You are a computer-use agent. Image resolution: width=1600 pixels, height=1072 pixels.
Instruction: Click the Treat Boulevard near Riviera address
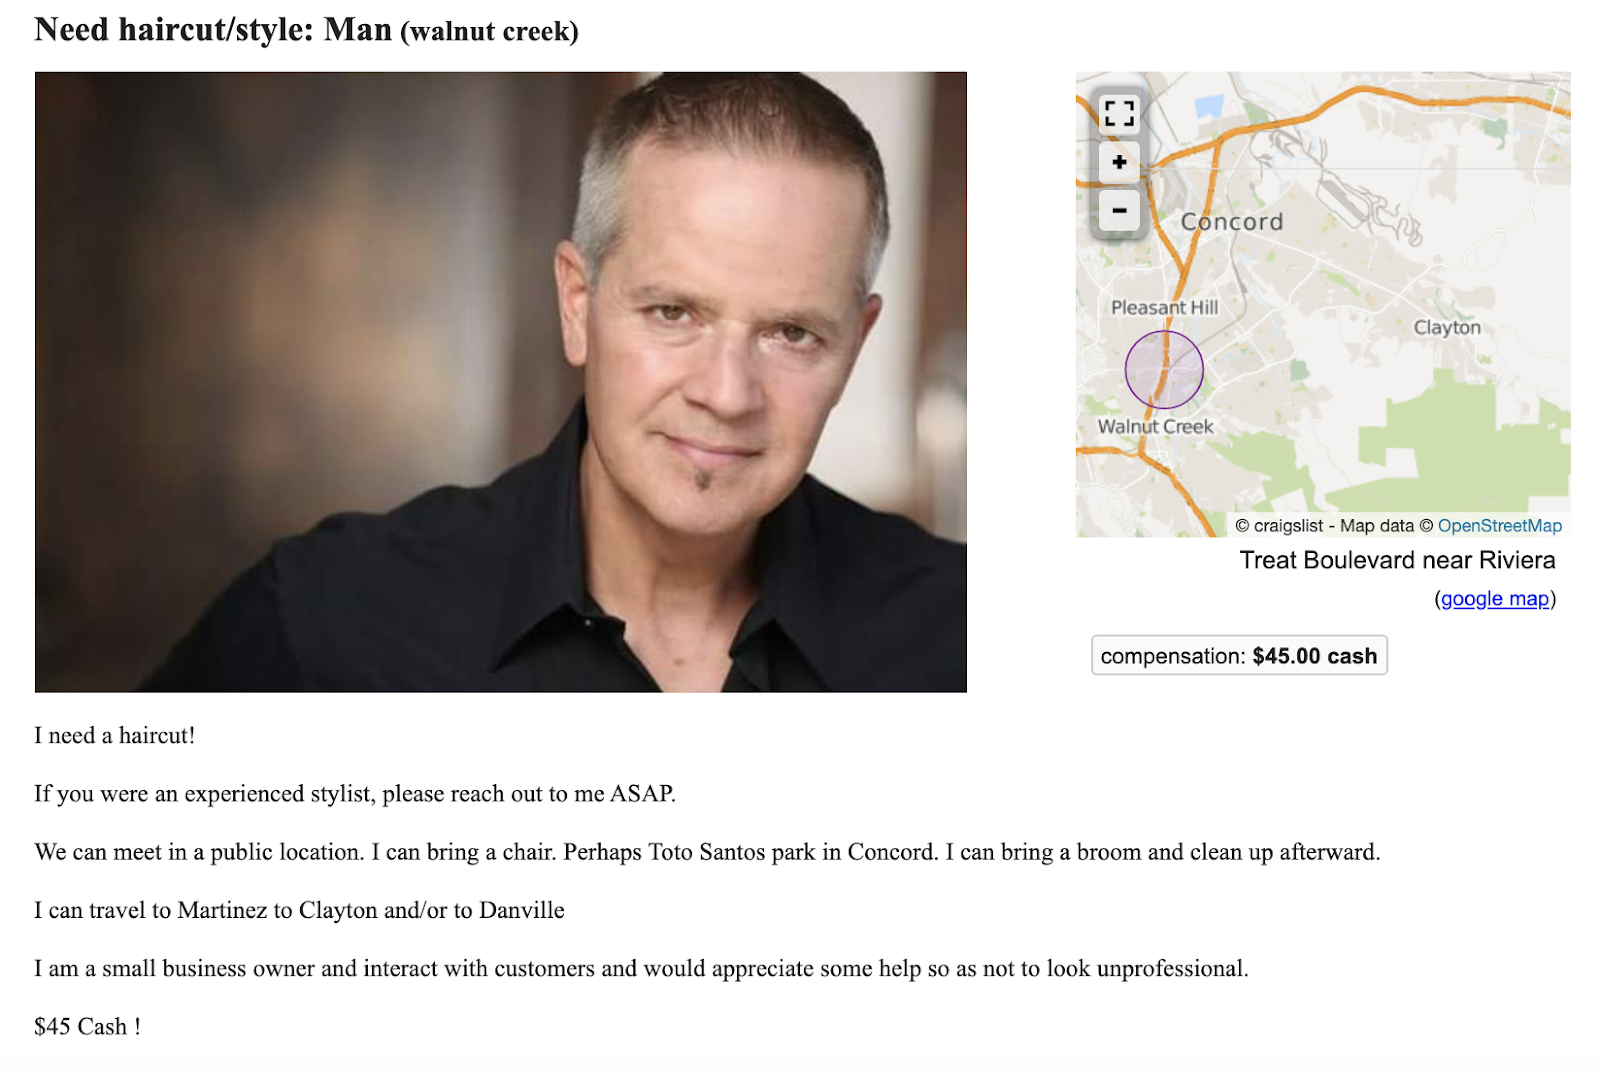click(x=1397, y=560)
